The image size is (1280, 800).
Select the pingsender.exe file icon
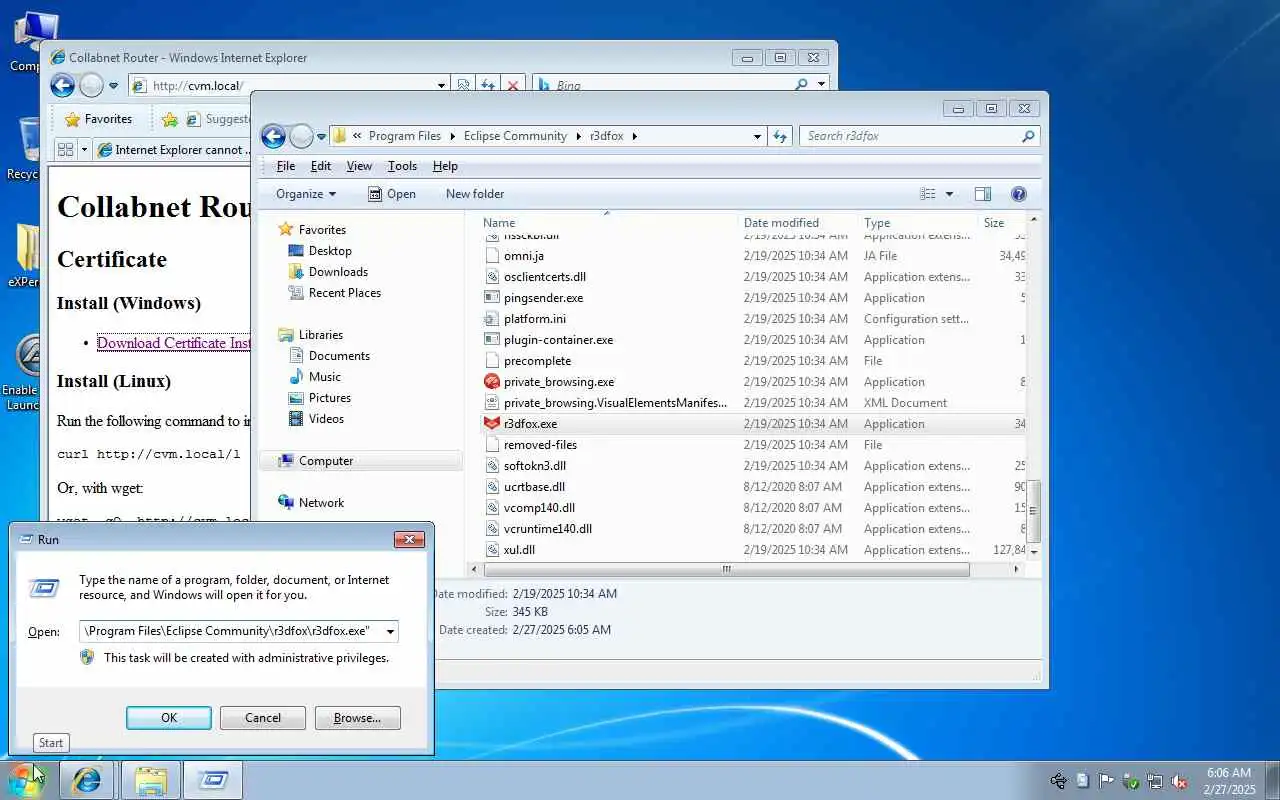pyautogui.click(x=491, y=298)
